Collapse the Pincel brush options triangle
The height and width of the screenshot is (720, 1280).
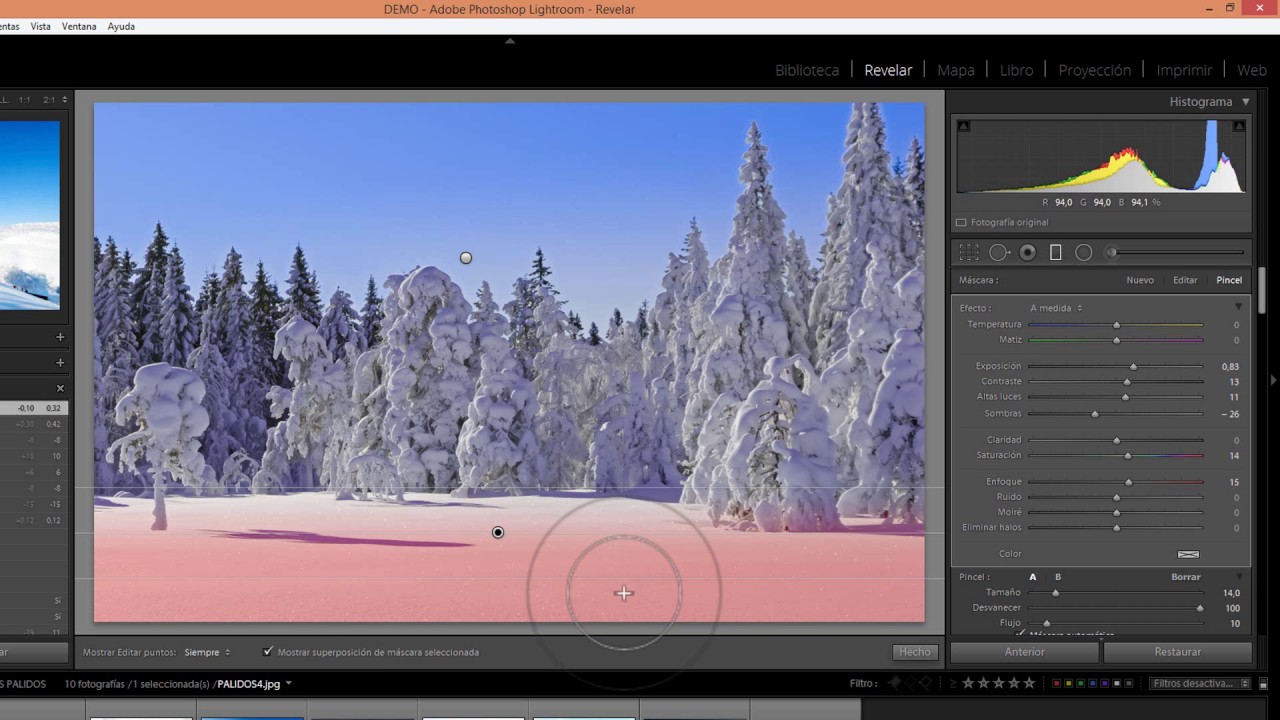[x=1239, y=577]
